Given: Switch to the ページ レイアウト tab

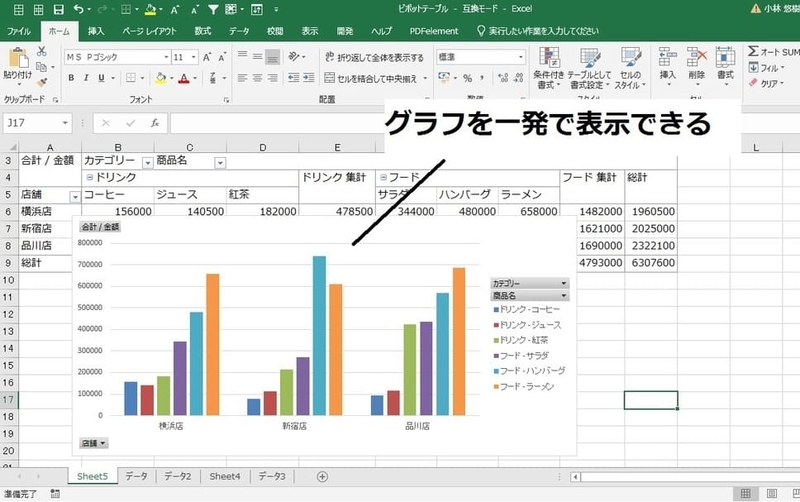Looking at the screenshot, I should tap(149, 31).
